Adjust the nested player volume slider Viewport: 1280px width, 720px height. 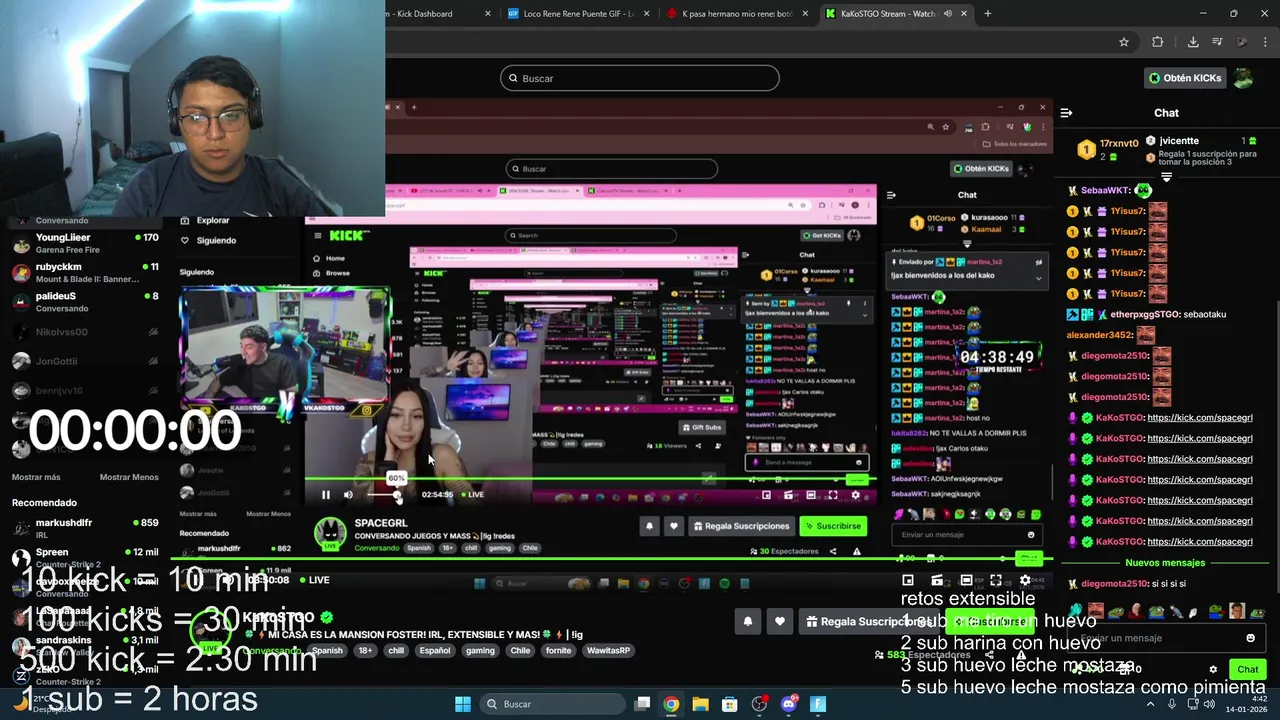(384, 495)
